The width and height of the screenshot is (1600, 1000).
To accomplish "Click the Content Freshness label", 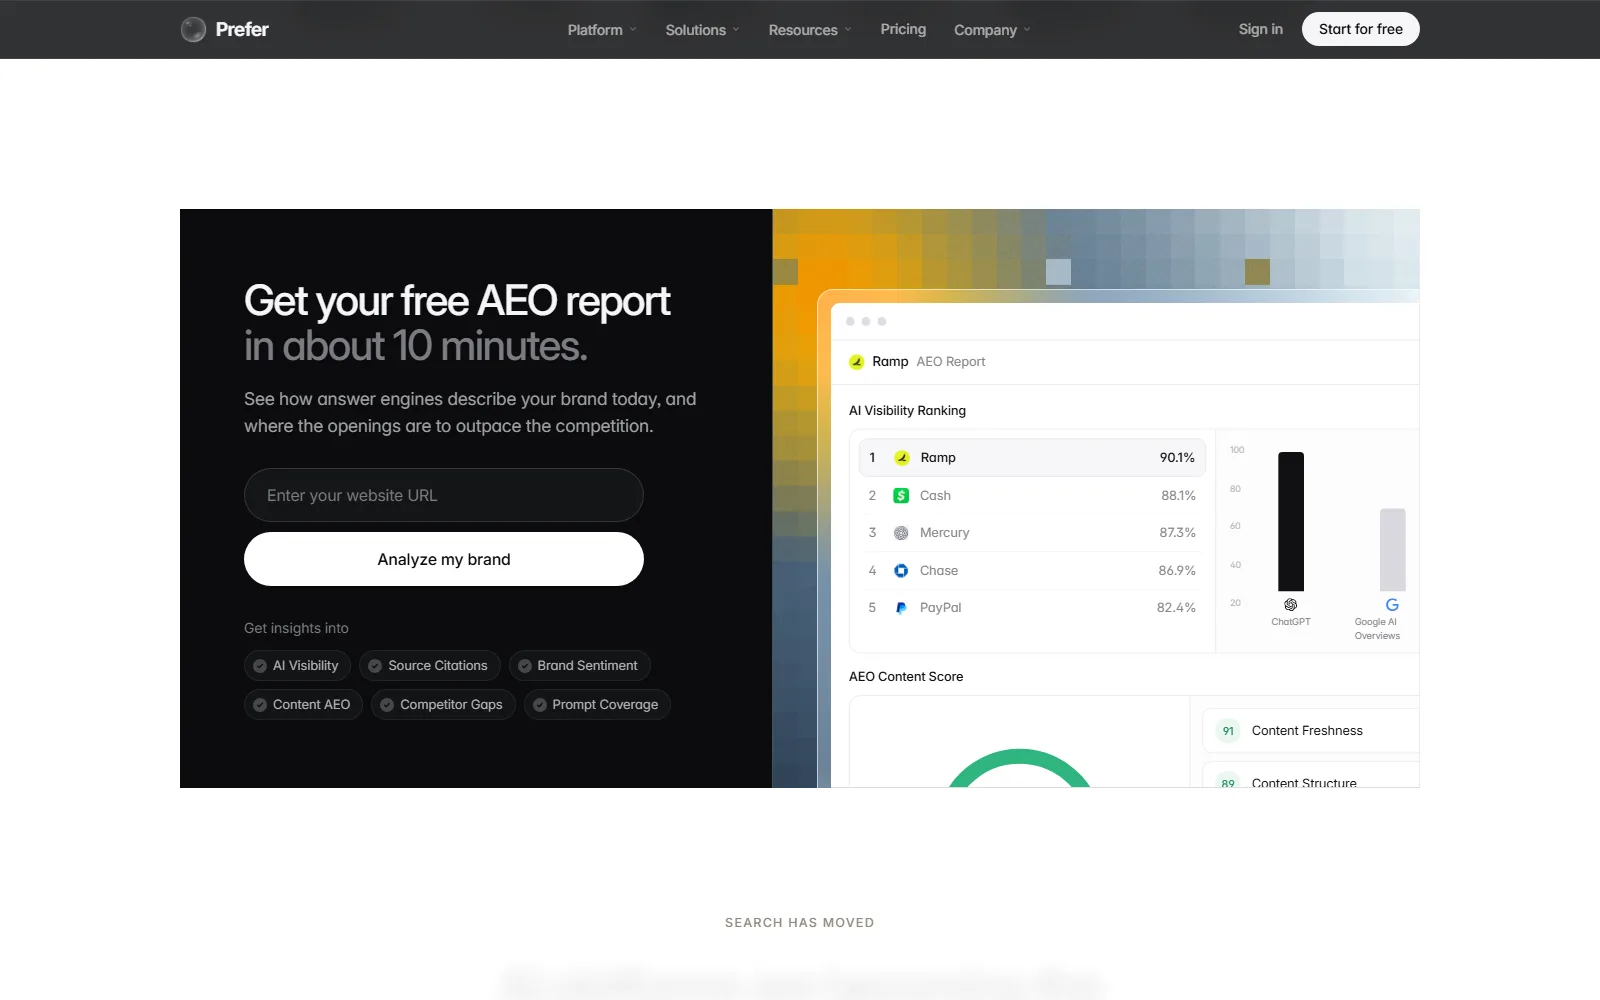I will (x=1307, y=731).
